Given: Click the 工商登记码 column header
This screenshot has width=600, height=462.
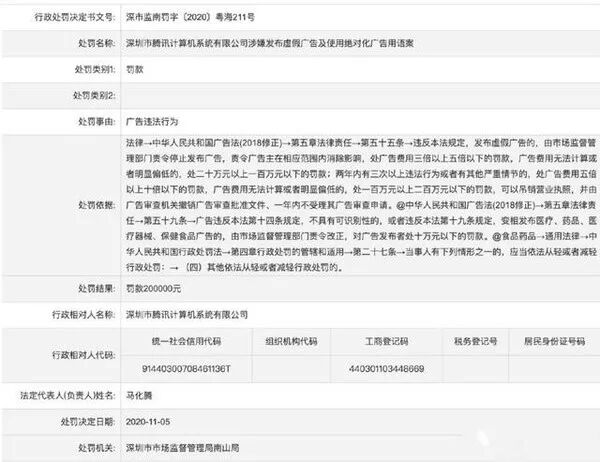Looking at the screenshot, I should click(x=386, y=341).
